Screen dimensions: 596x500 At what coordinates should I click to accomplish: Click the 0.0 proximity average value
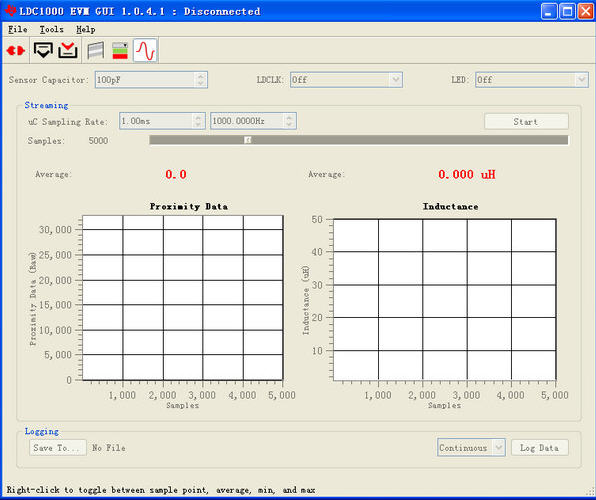point(176,175)
